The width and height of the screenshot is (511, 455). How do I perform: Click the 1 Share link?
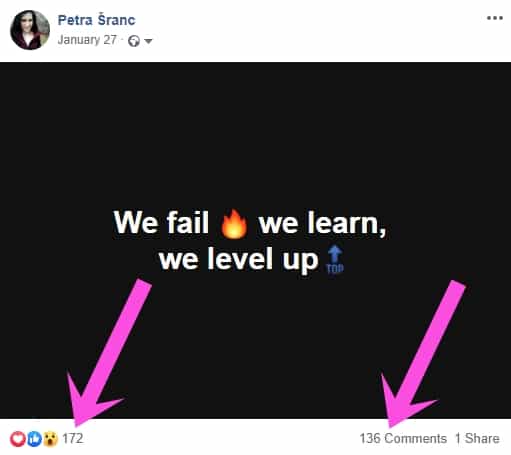pos(477,438)
